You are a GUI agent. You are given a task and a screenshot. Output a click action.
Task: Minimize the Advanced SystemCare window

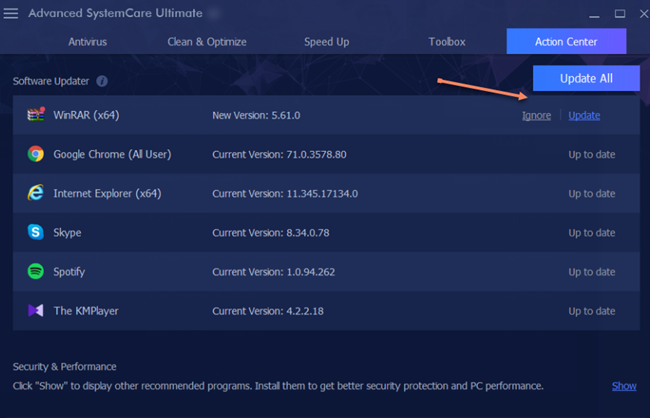click(x=594, y=15)
